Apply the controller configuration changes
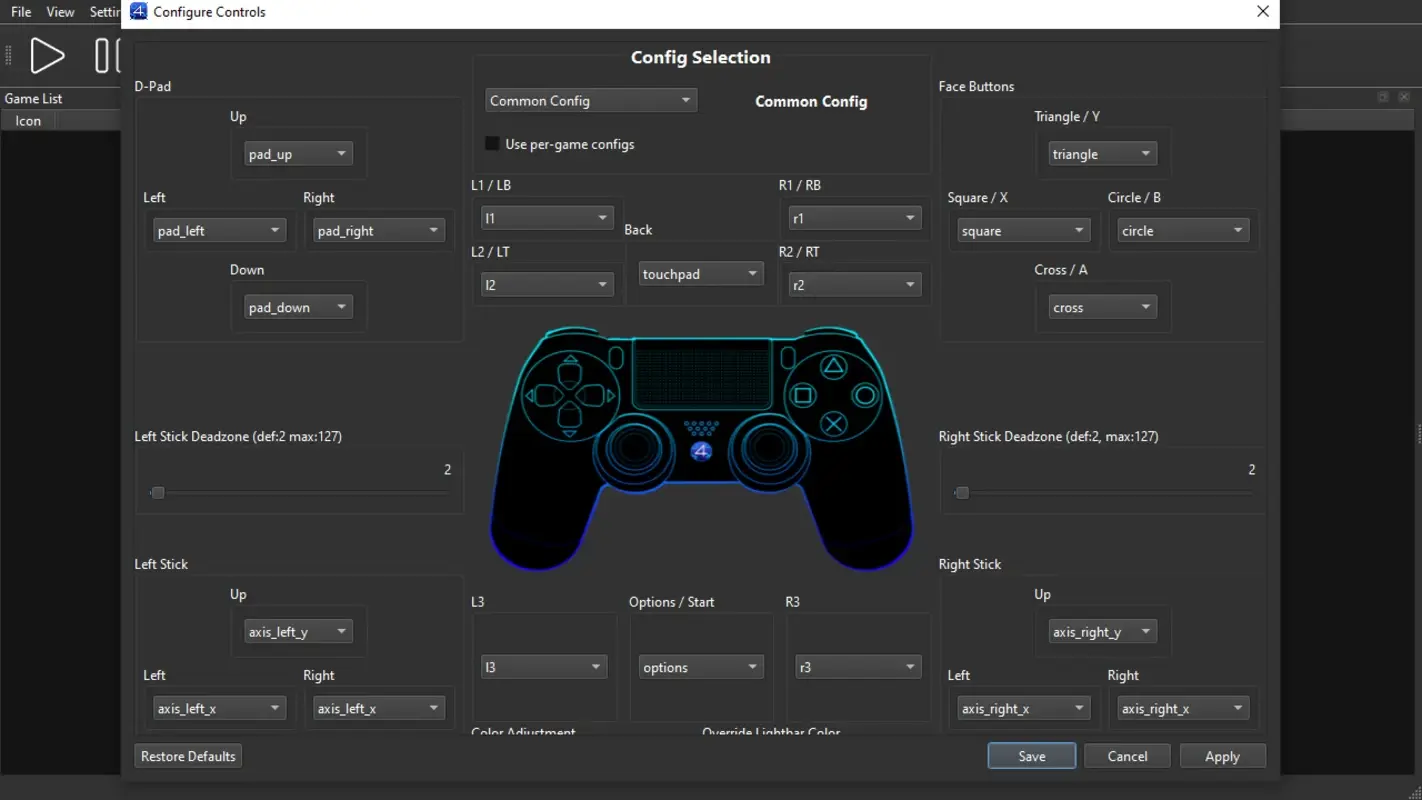1422x800 pixels. [1222, 755]
